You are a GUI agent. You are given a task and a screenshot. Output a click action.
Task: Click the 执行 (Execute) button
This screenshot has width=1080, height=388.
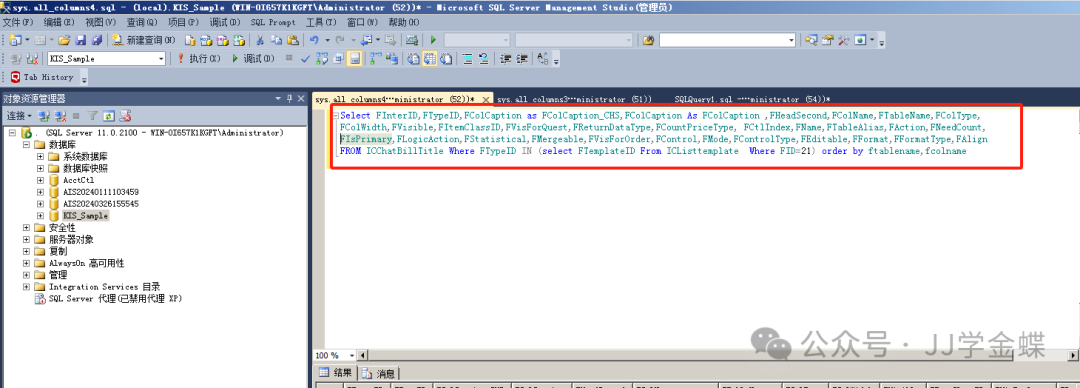coord(198,59)
